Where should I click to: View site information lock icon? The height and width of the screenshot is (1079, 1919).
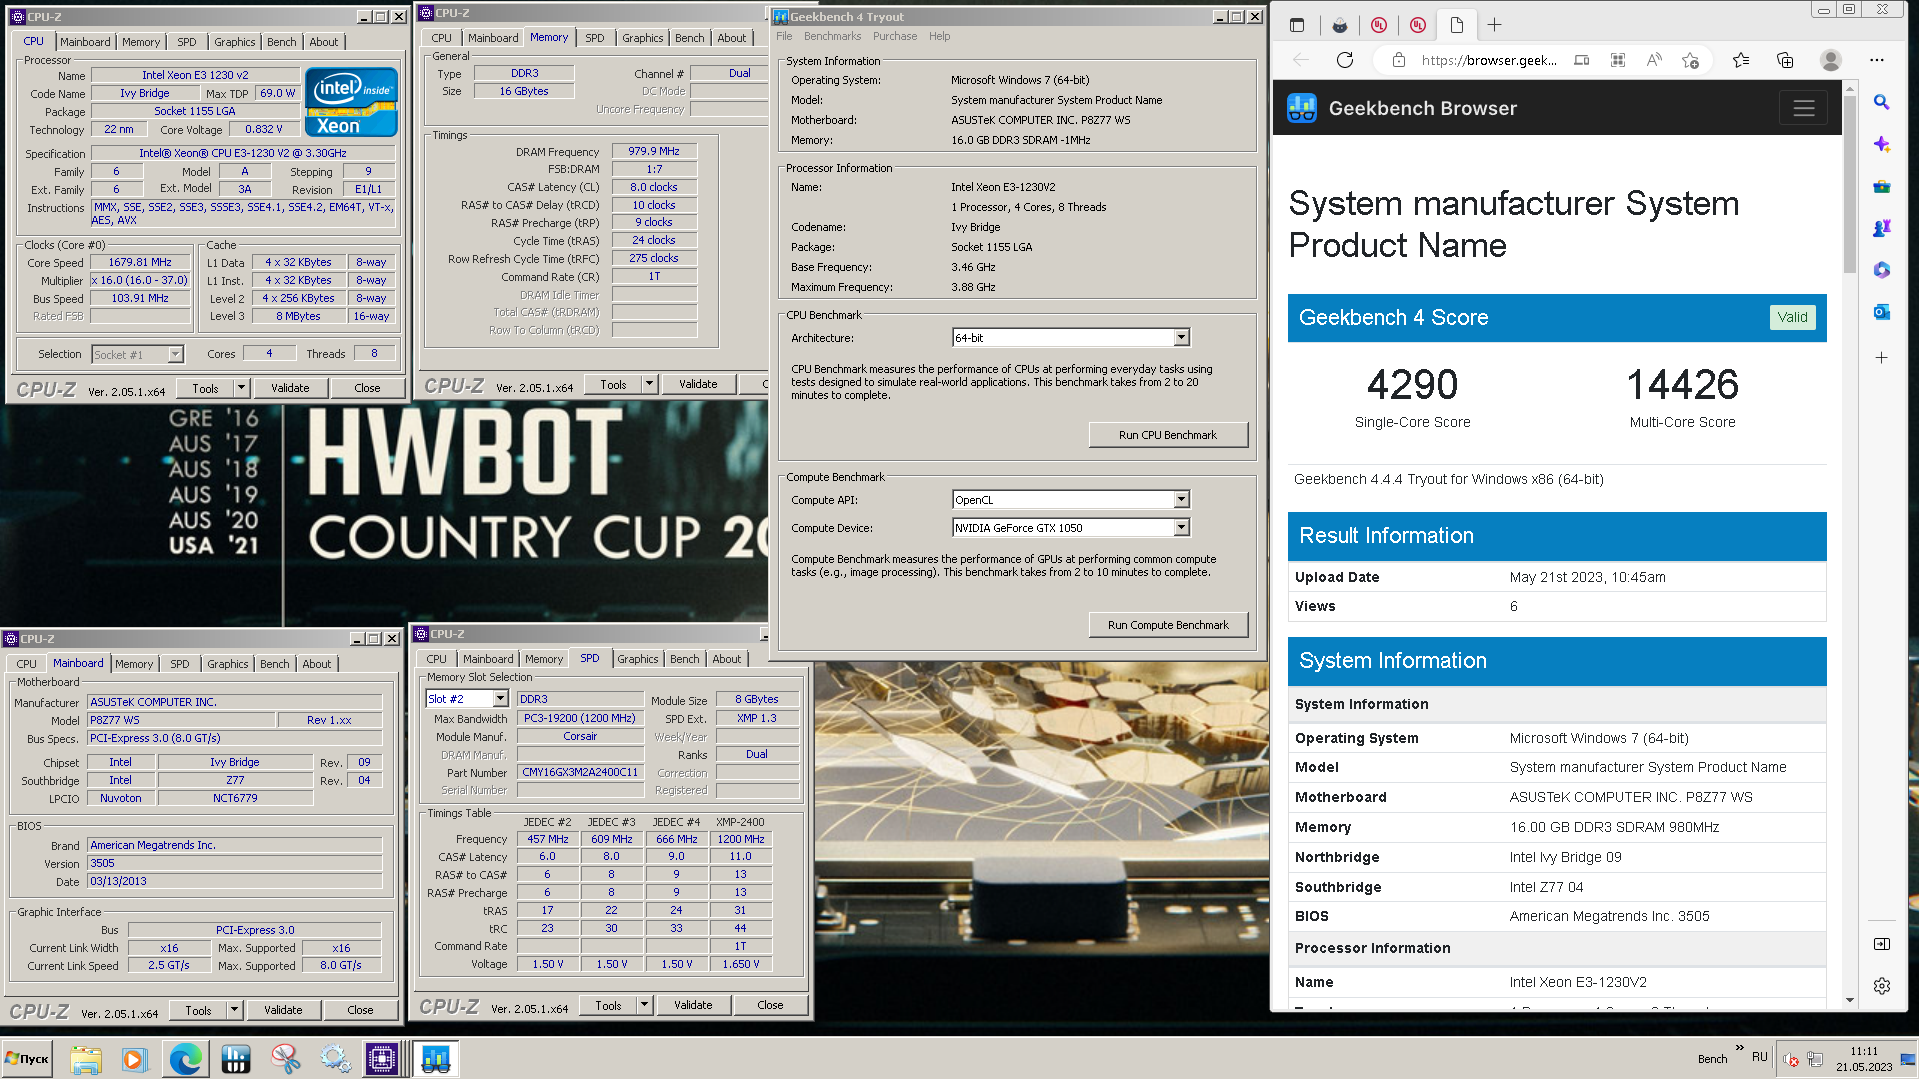tap(1399, 60)
